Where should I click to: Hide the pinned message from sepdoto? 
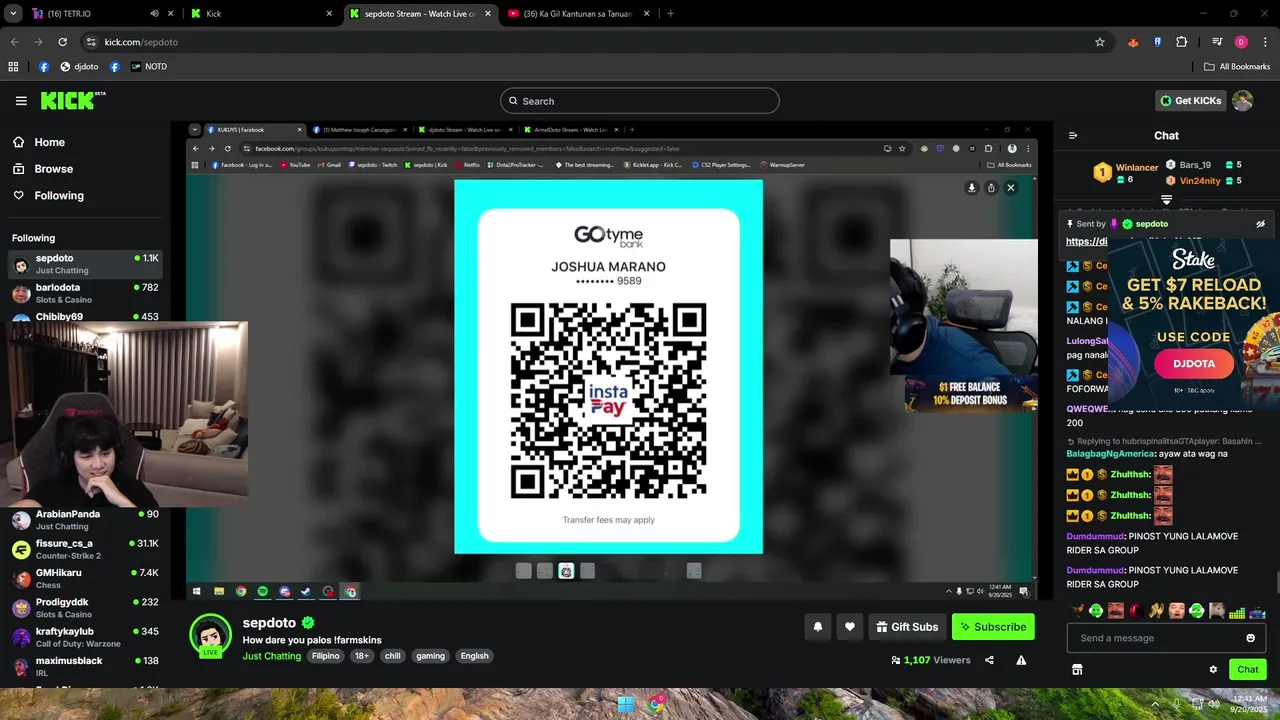(x=1260, y=224)
